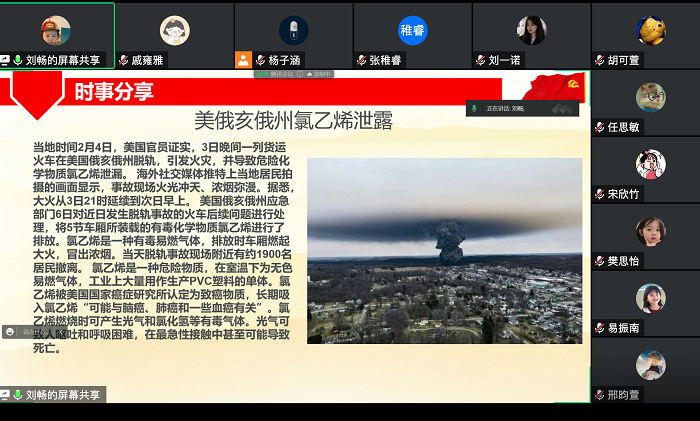Image resolution: width=700 pixels, height=421 pixels.
Task: Click 胡可萱's muted microphone icon
Action: pos(600,60)
